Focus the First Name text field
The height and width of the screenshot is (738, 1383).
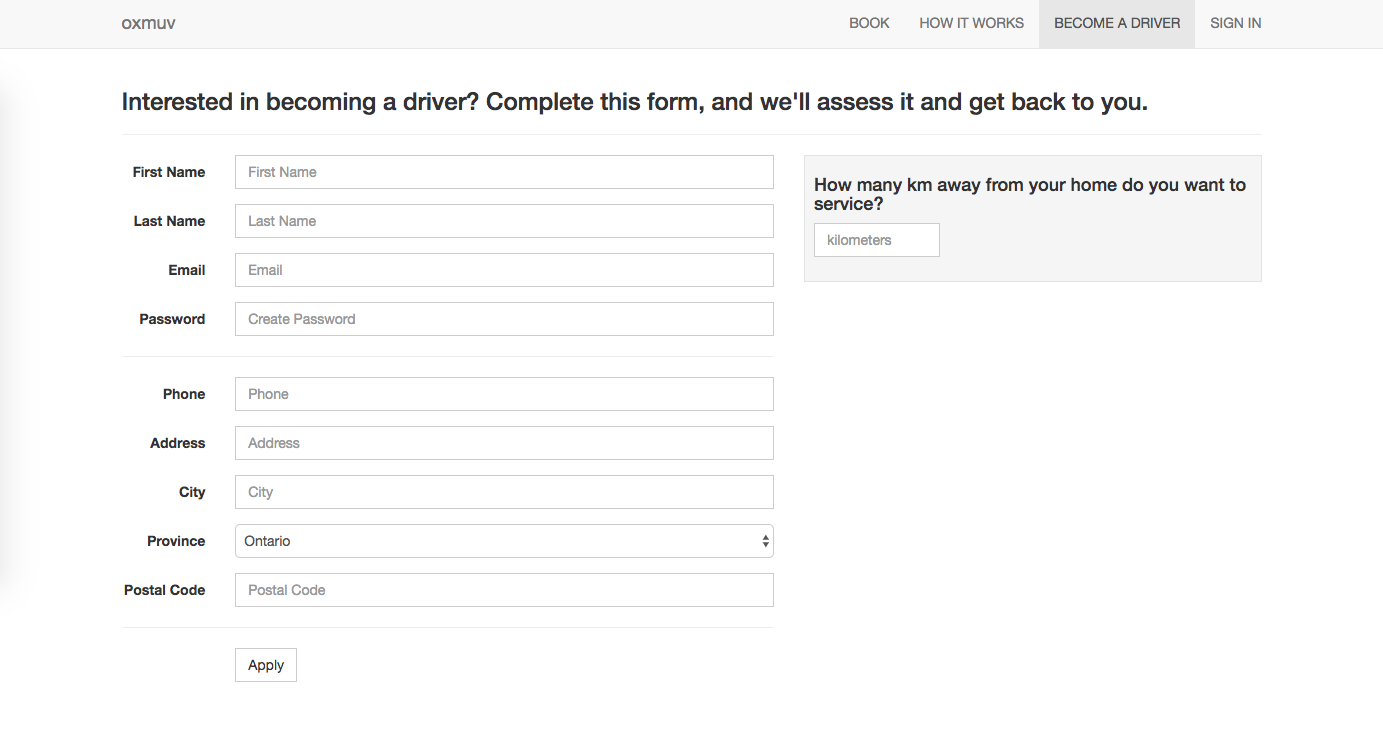[x=504, y=172]
